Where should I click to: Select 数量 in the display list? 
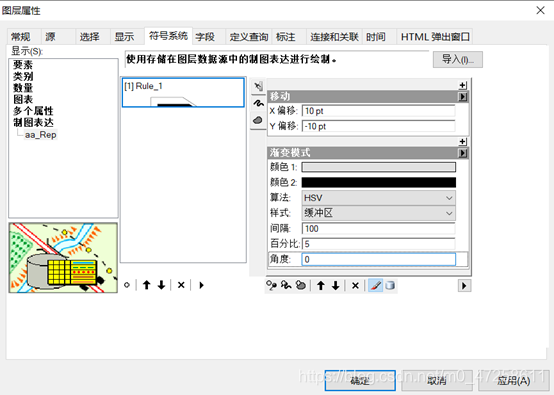[x=23, y=88]
